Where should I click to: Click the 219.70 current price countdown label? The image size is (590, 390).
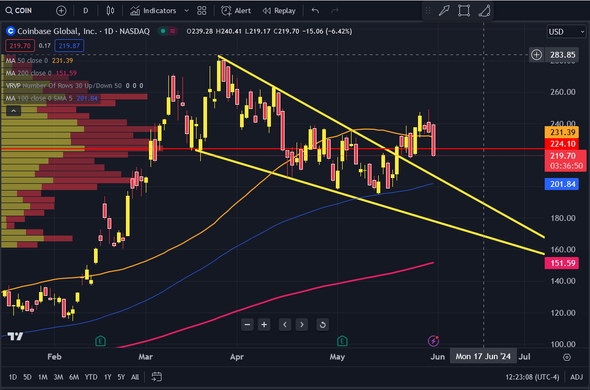(566, 161)
